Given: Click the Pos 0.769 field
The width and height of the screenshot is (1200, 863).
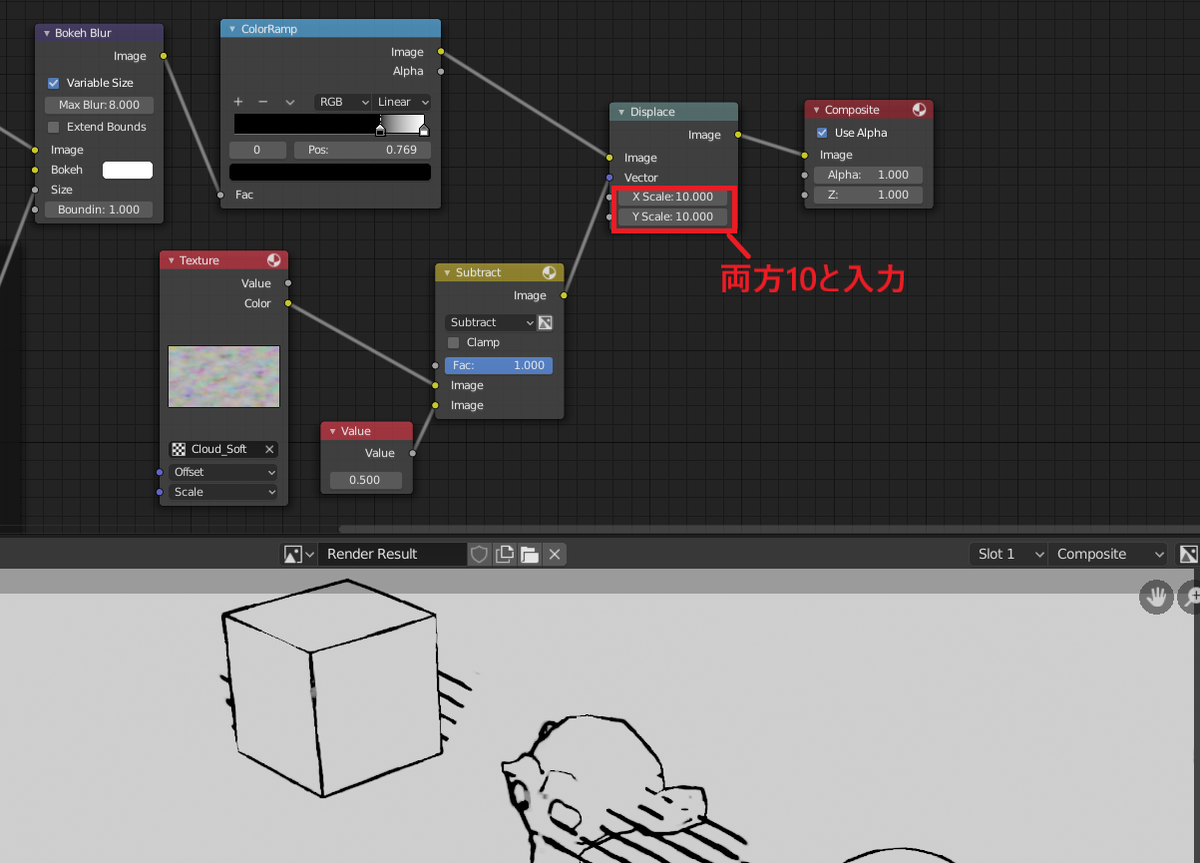Looking at the screenshot, I should click(362, 150).
